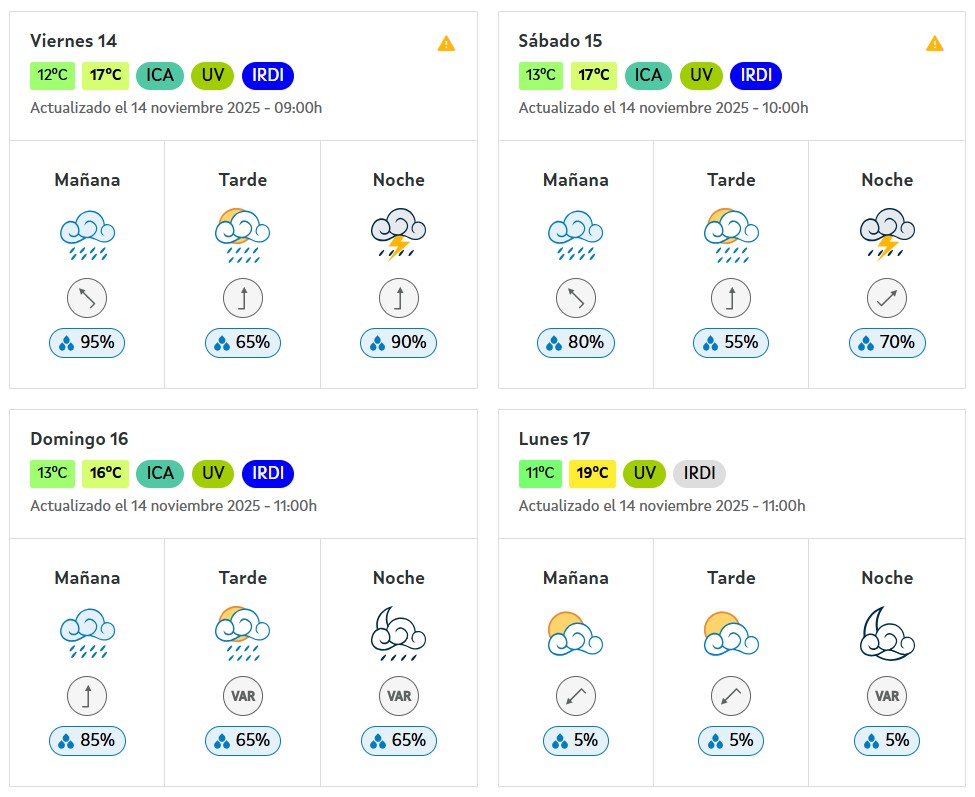
Task: Click the gray IRDI badge for Lunes 17
Action: coord(699,473)
